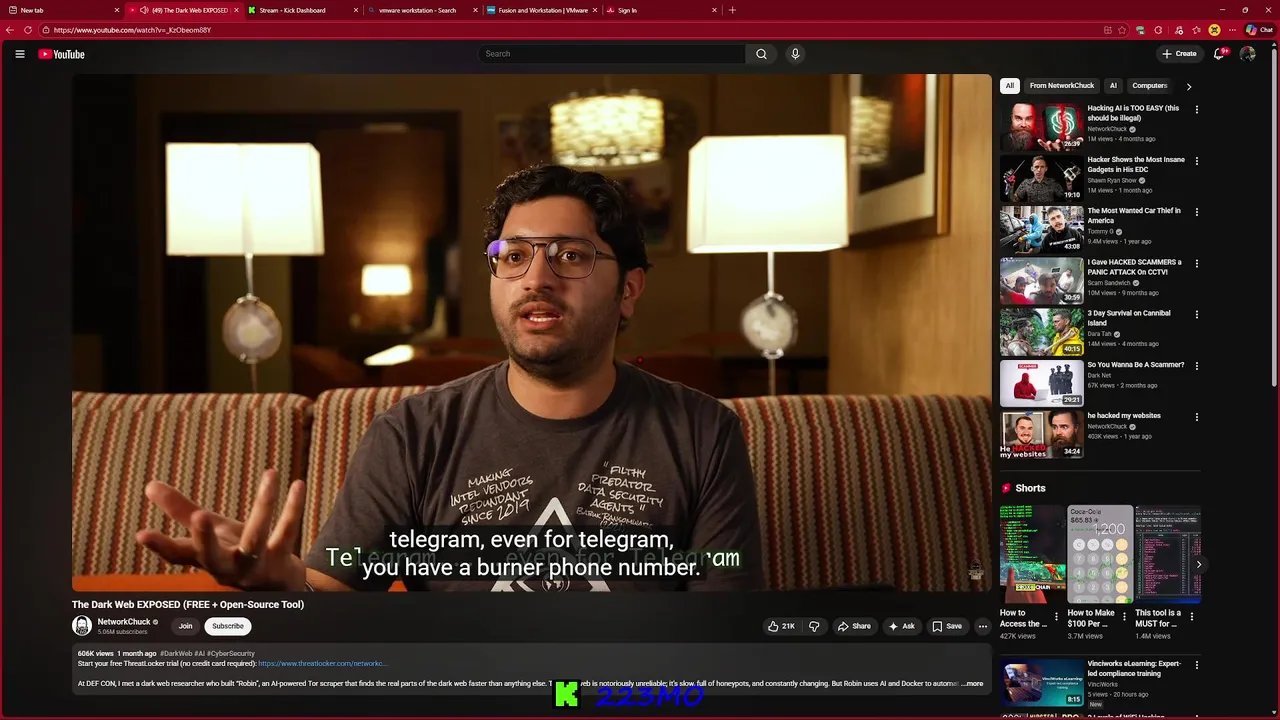Image resolution: width=1280 pixels, height=720 pixels.
Task: Share the Dark Web EXPOSED video
Action: pyautogui.click(x=854, y=626)
